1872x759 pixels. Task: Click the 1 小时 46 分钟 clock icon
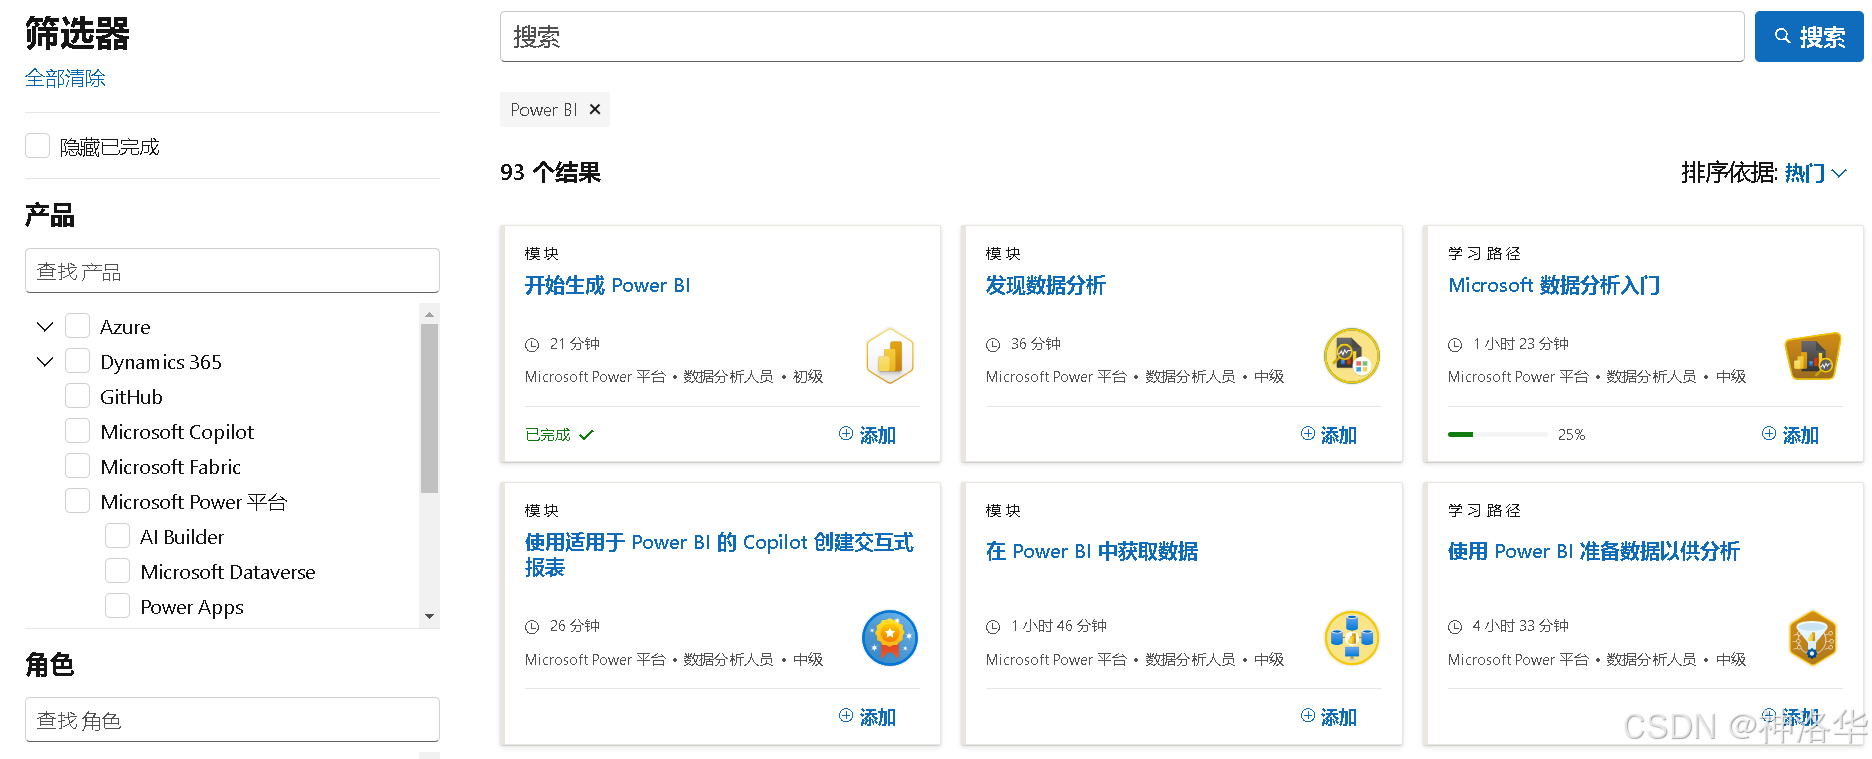coord(993,627)
